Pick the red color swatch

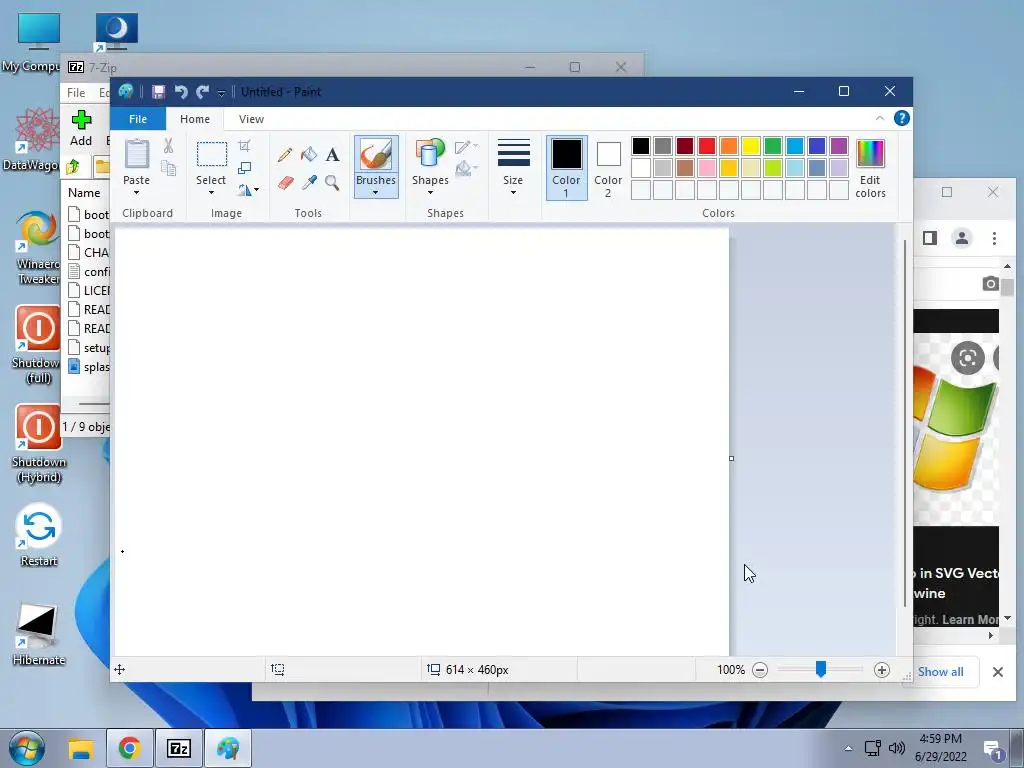pos(707,146)
